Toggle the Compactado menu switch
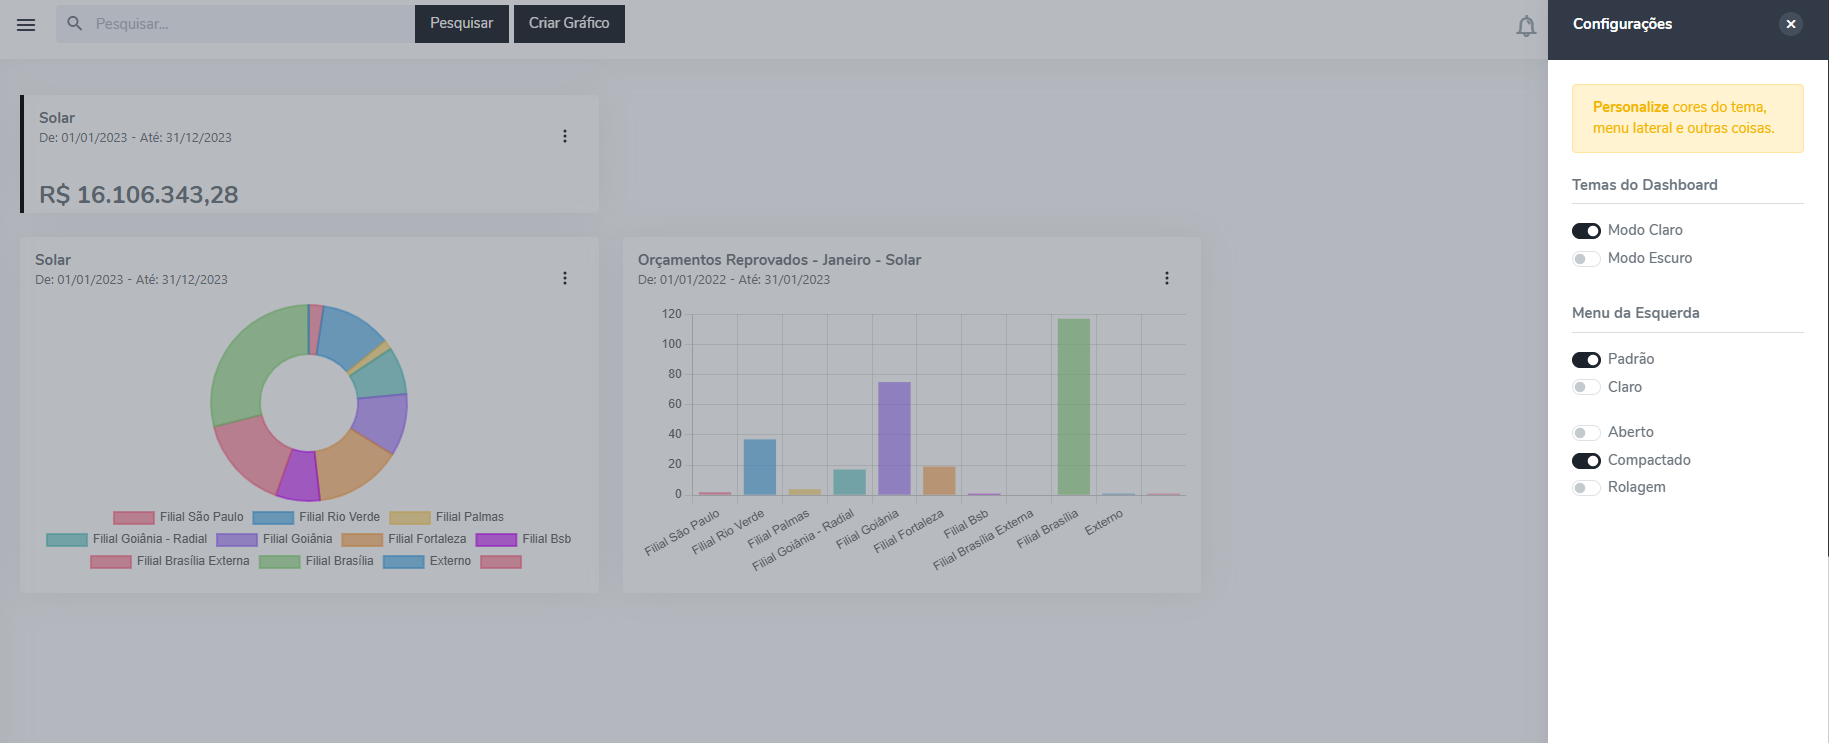 (1586, 461)
